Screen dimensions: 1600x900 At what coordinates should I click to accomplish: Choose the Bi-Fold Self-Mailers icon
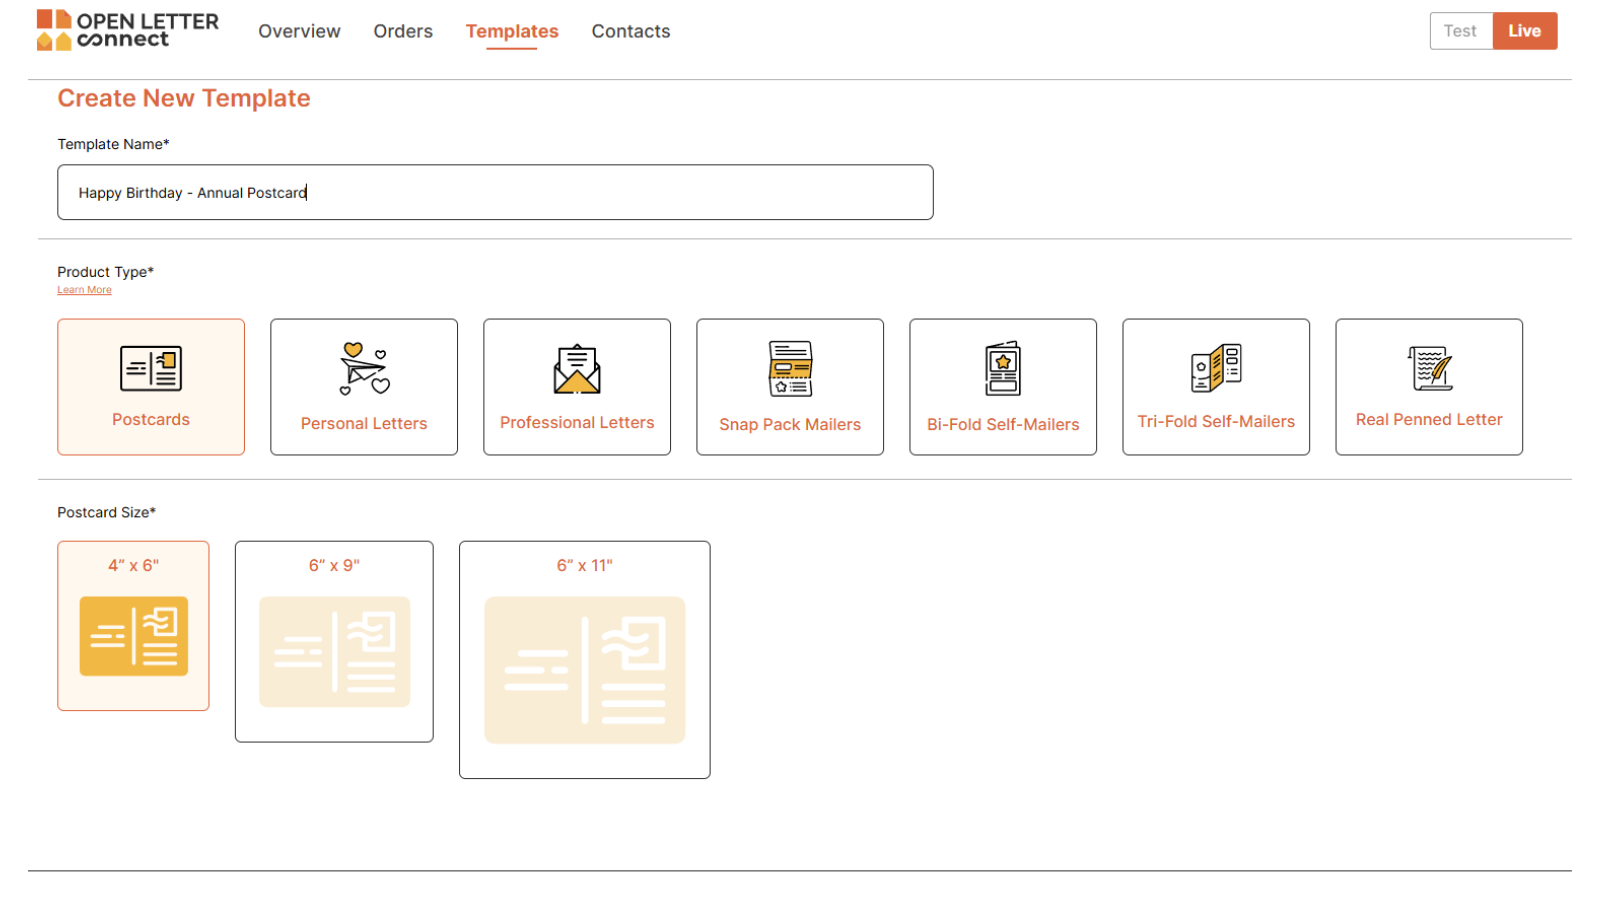pos(1003,369)
